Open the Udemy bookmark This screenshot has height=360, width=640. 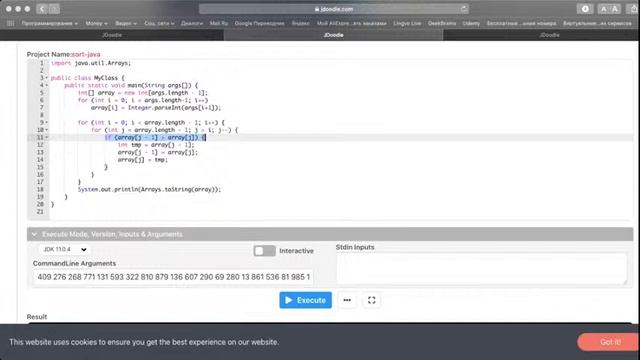pyautogui.click(x=471, y=23)
